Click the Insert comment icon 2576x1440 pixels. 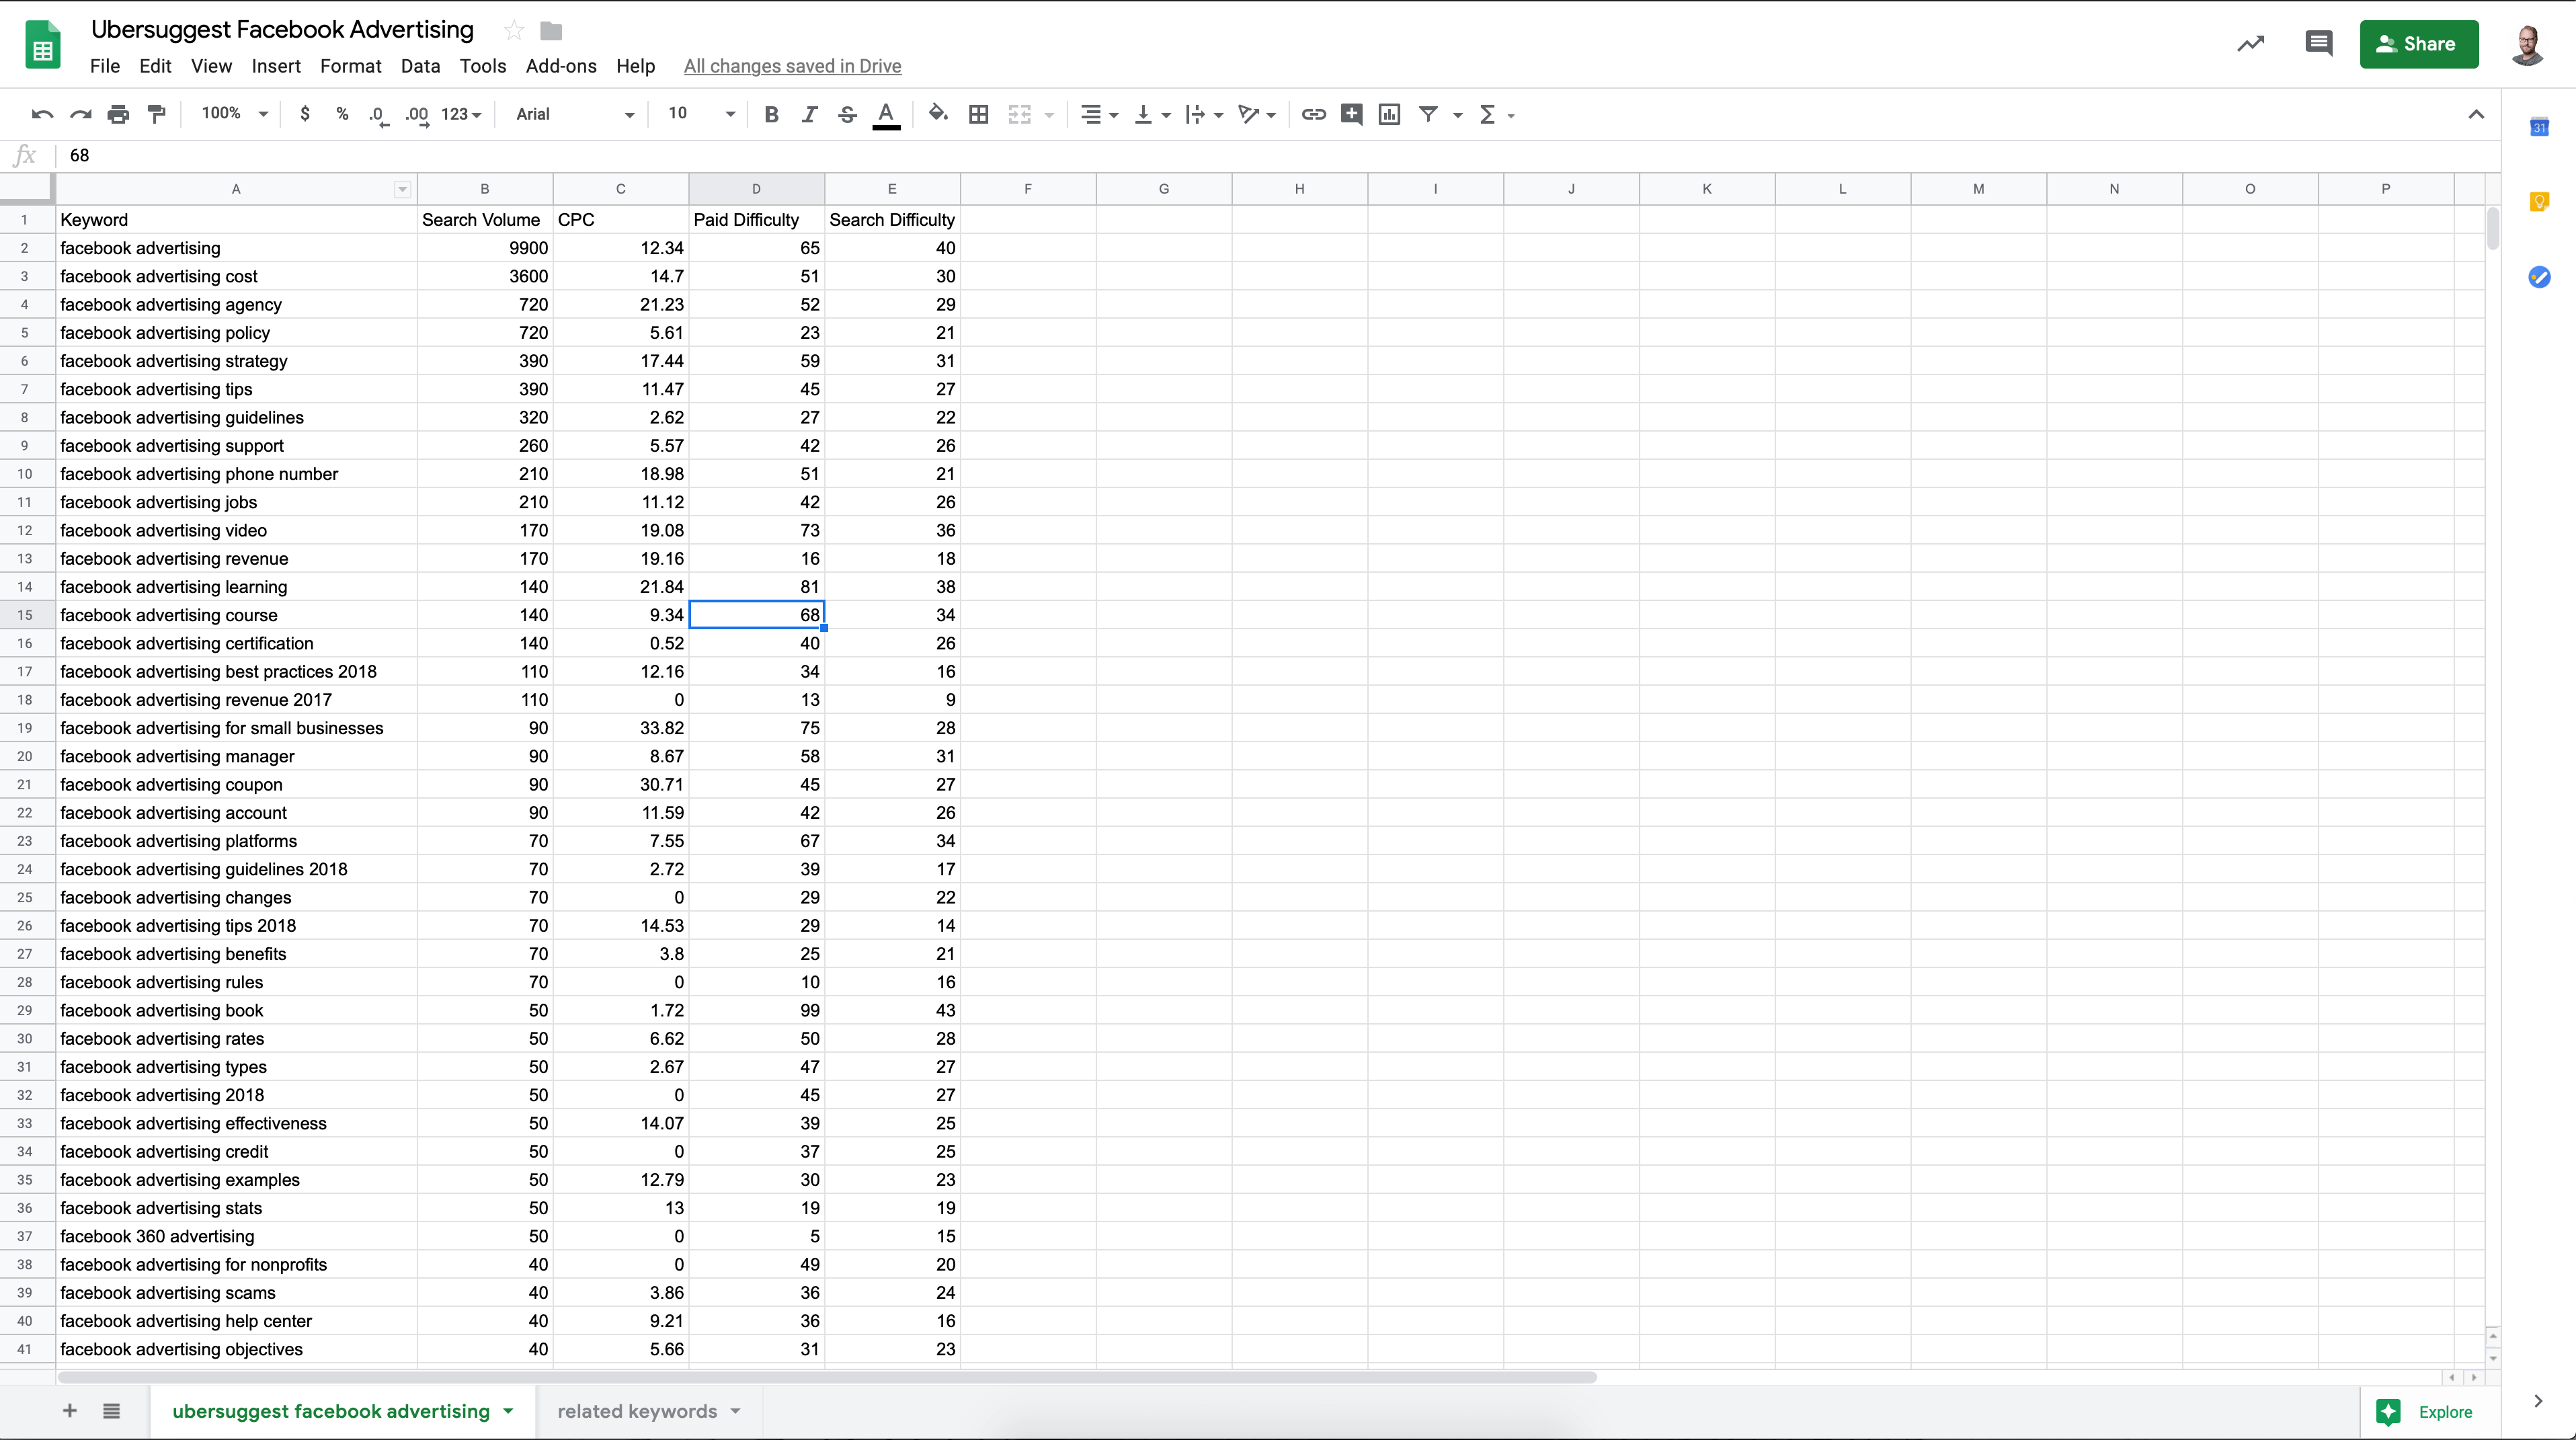coord(1351,115)
